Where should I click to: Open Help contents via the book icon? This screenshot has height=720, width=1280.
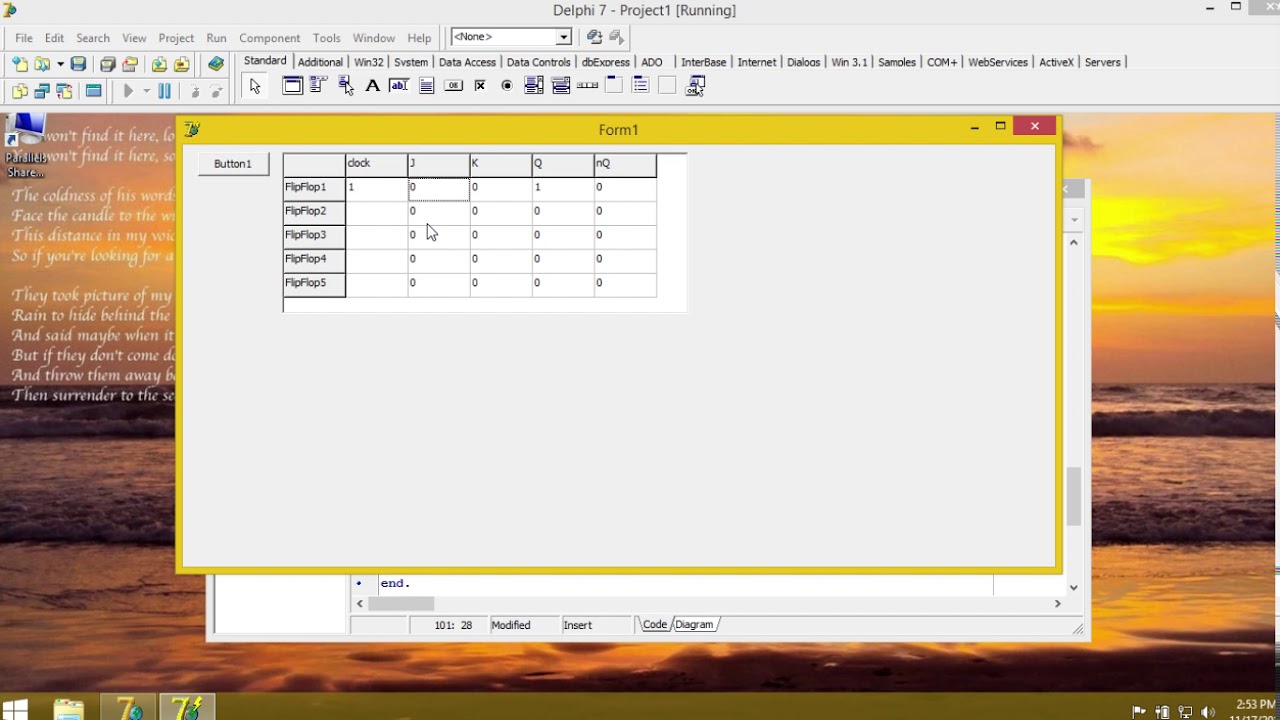point(216,64)
